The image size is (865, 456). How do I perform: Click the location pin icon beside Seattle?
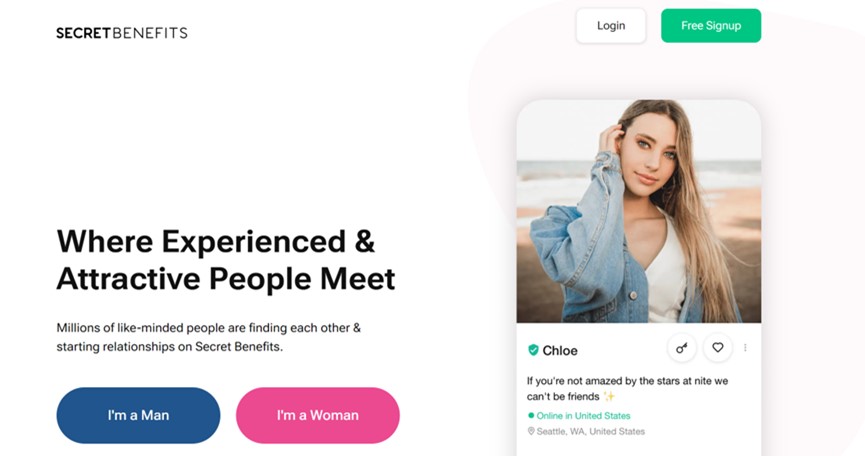coord(531,431)
